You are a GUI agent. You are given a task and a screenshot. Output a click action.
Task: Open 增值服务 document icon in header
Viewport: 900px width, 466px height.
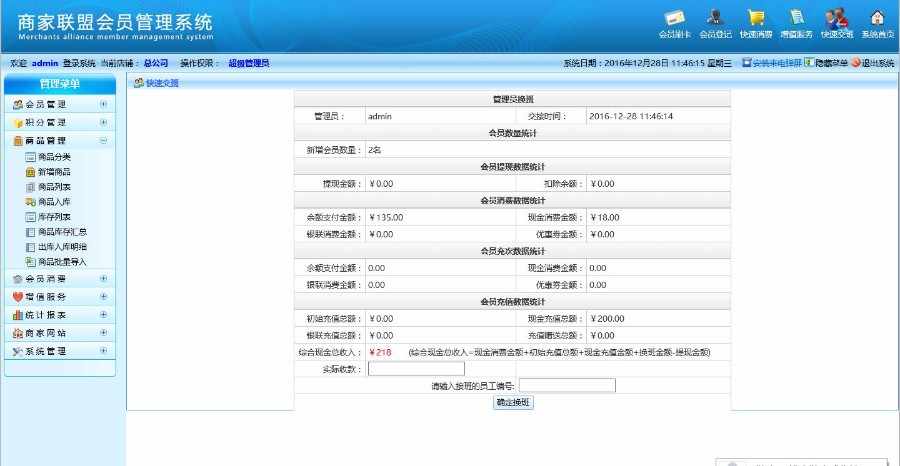(x=796, y=18)
